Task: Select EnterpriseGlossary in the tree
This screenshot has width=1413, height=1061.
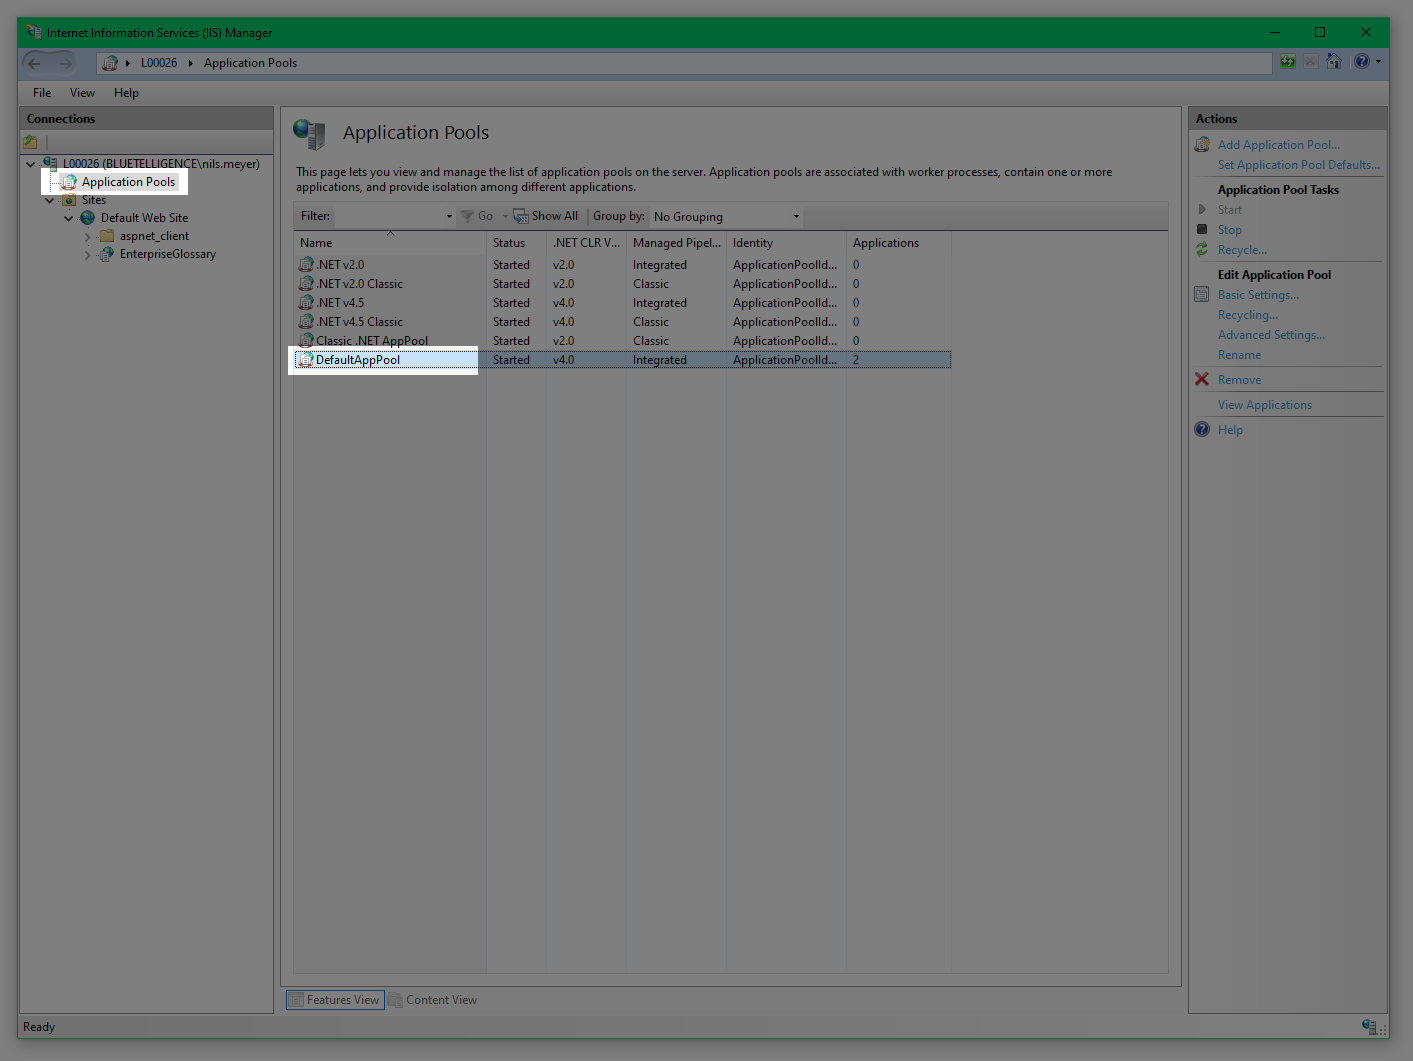Action: 167,254
